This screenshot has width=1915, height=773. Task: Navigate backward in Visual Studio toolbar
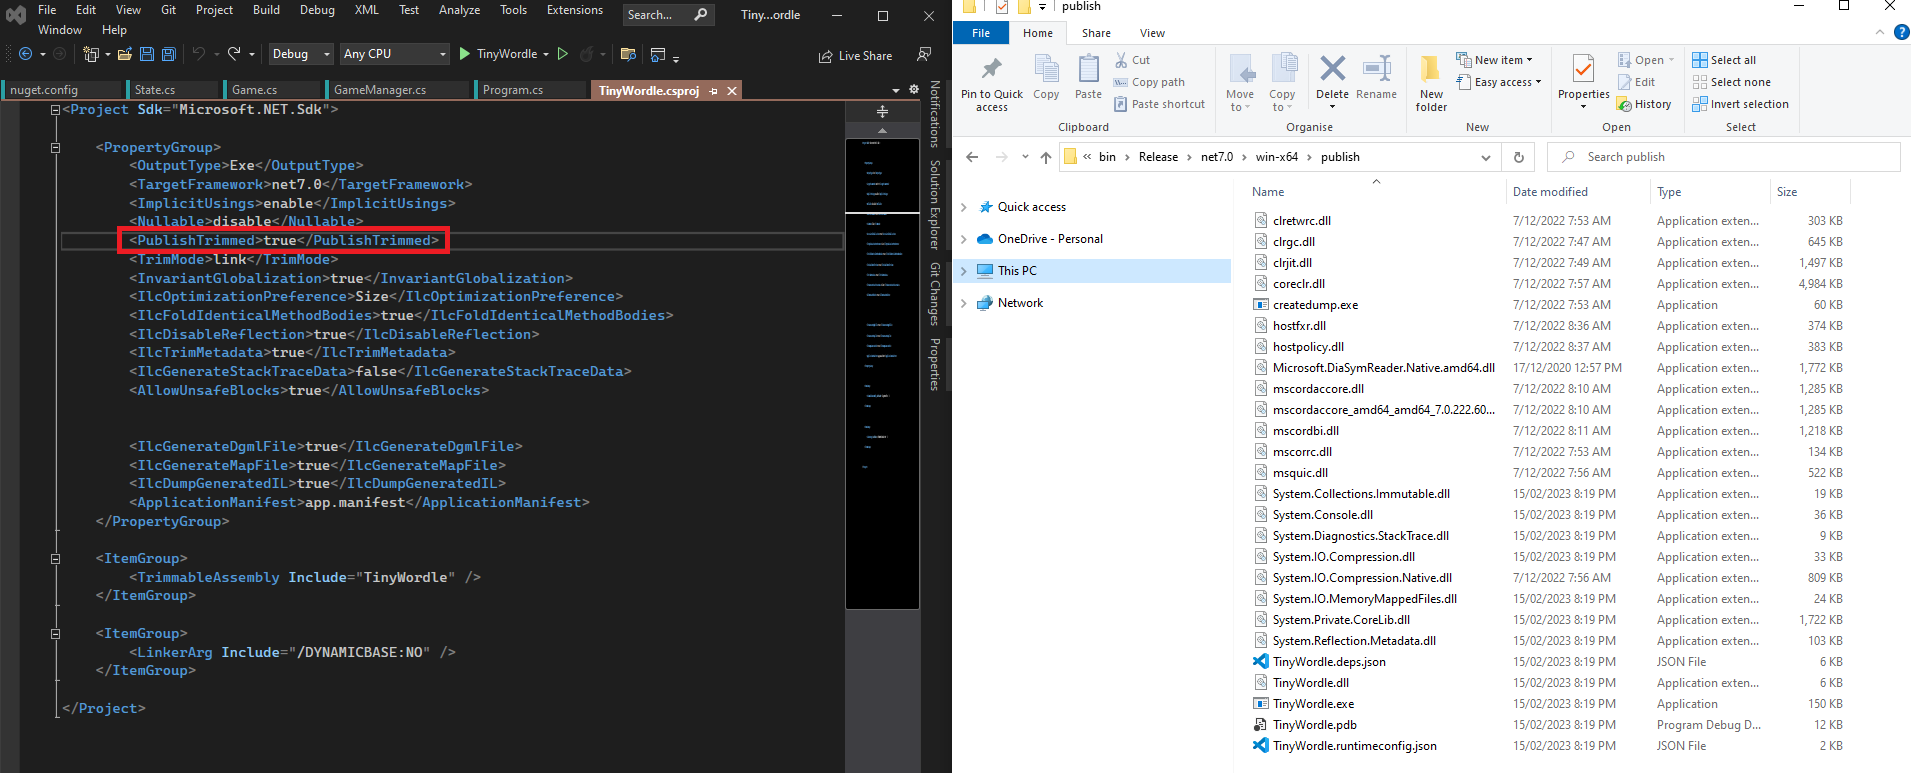point(25,54)
